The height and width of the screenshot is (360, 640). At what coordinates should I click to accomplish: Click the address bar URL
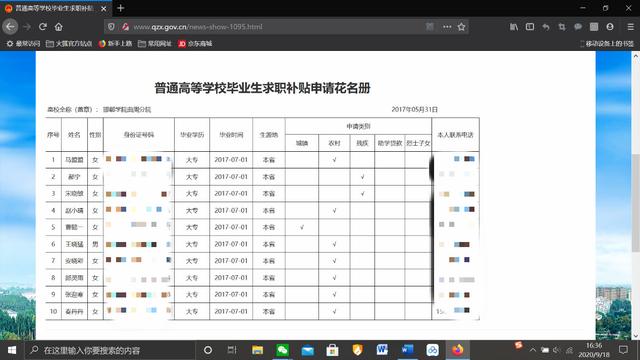click(x=198, y=27)
